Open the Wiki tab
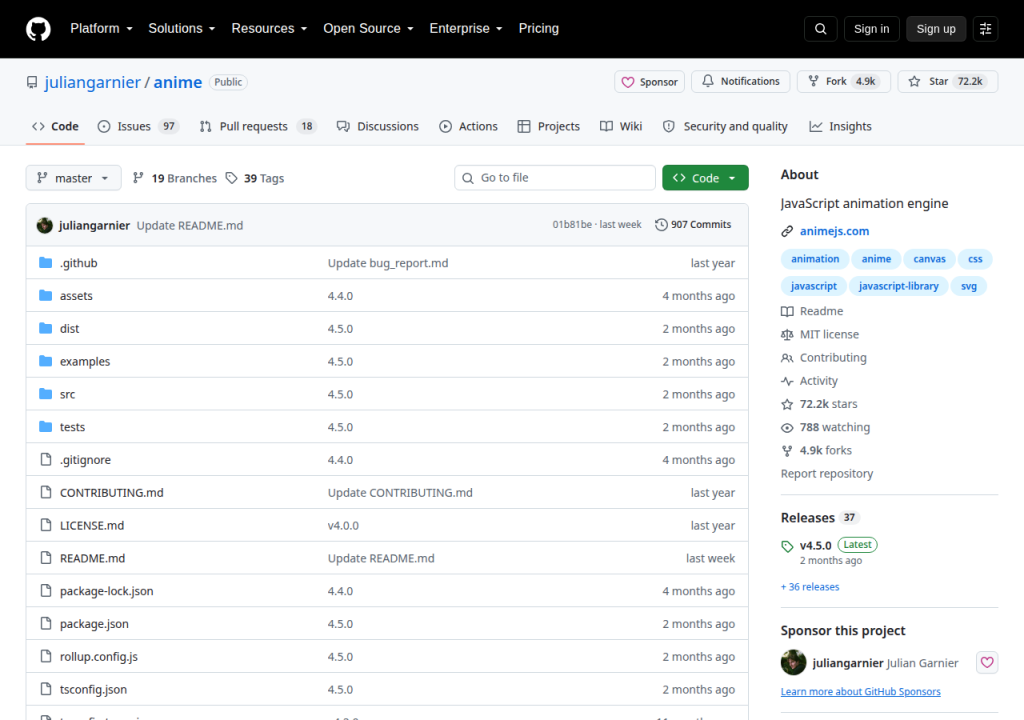This screenshot has width=1024, height=720. pos(621,127)
